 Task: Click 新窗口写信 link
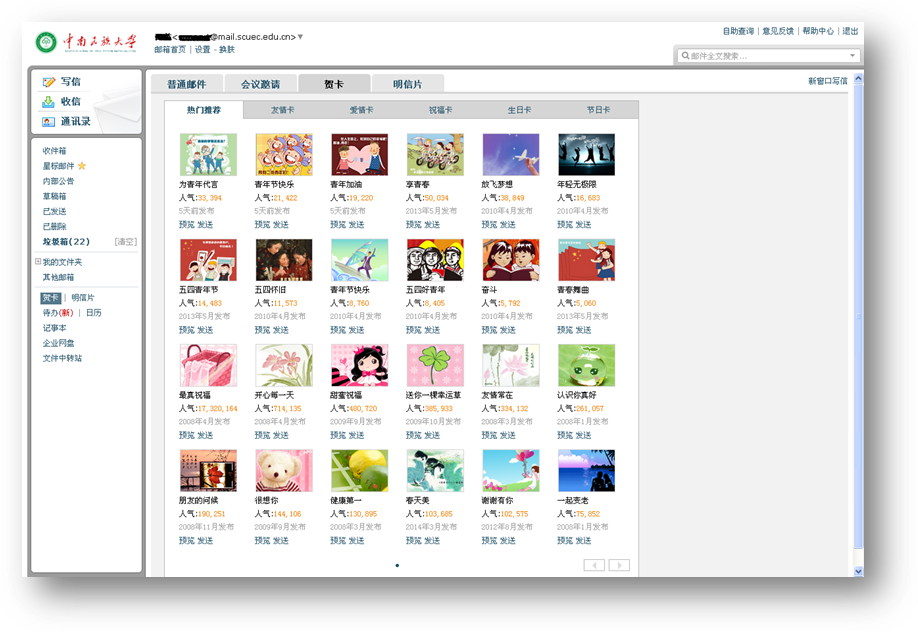coord(828,81)
